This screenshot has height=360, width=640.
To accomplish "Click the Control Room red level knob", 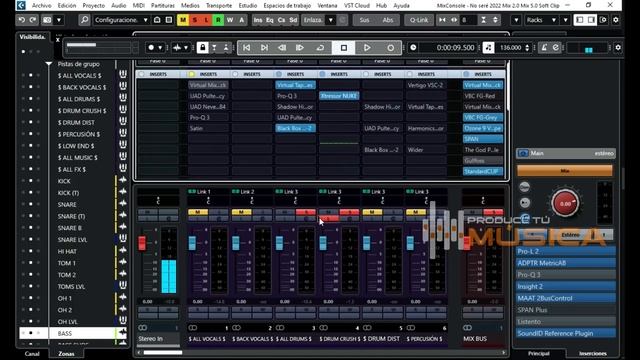I will (x=565, y=203).
